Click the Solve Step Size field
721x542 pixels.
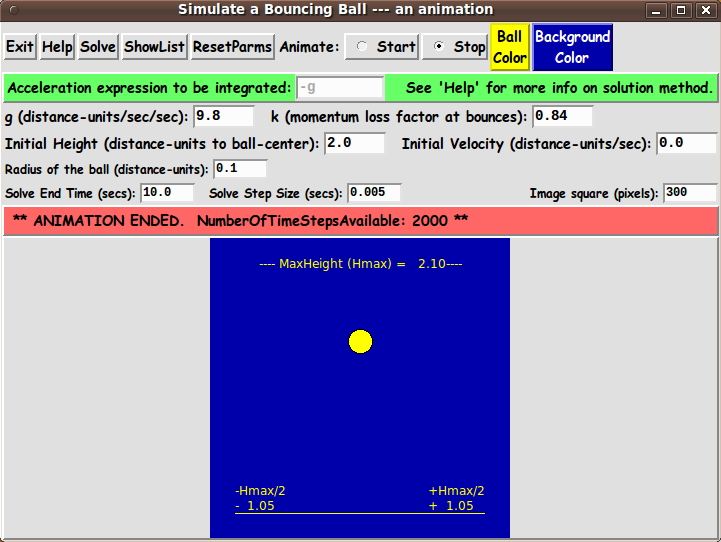coord(374,193)
